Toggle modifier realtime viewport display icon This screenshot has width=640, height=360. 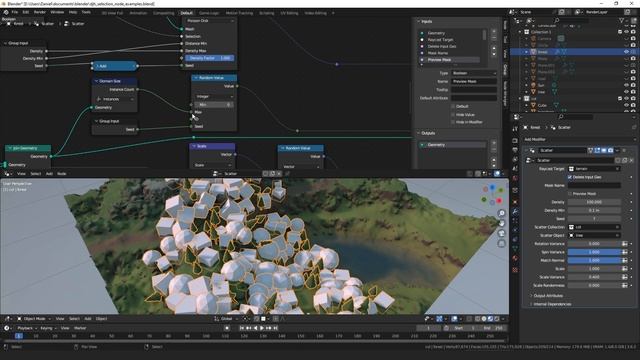click(x=604, y=151)
